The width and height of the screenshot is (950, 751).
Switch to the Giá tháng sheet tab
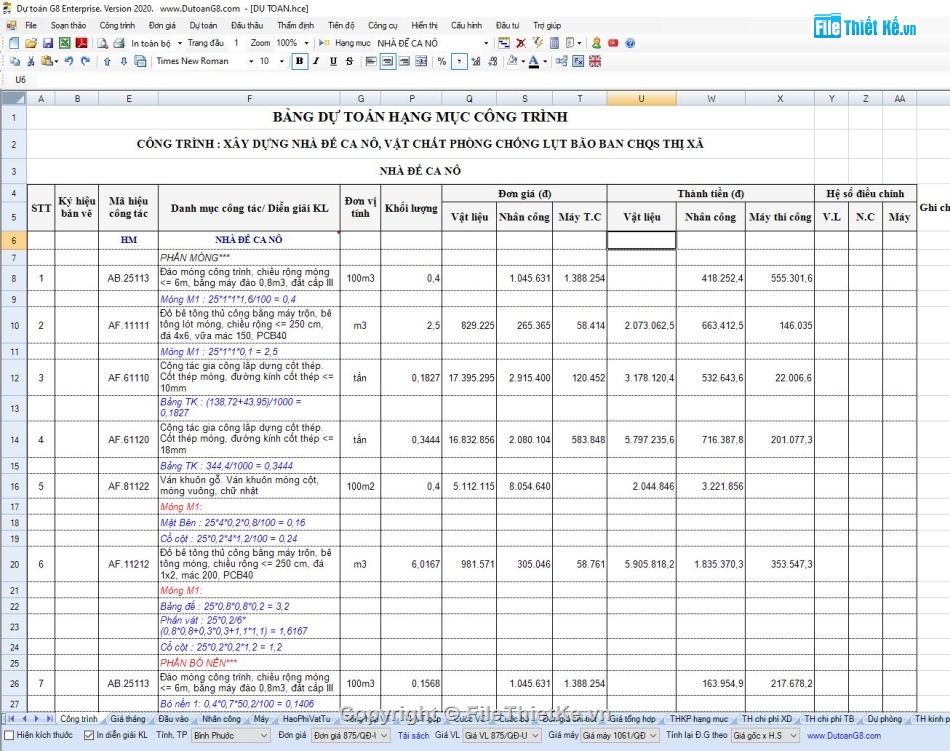point(128,719)
